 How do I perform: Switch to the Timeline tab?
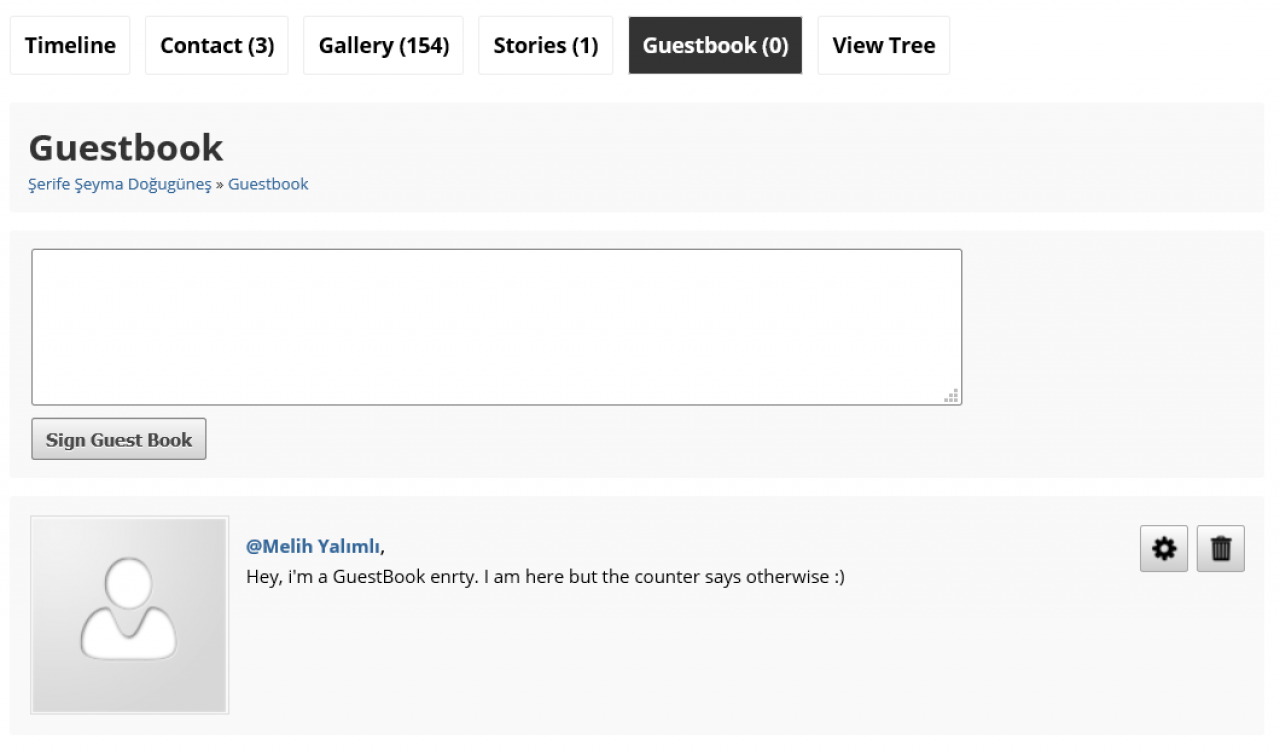click(x=70, y=45)
